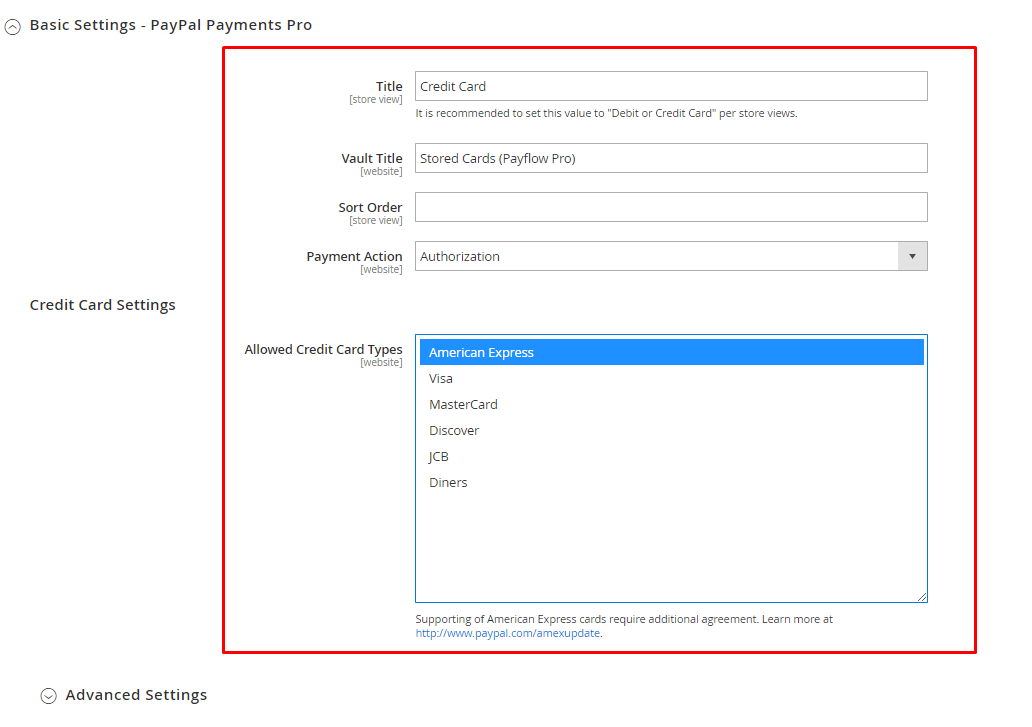Click inside the Title field
This screenshot has width=1032, height=727.
(x=670, y=86)
